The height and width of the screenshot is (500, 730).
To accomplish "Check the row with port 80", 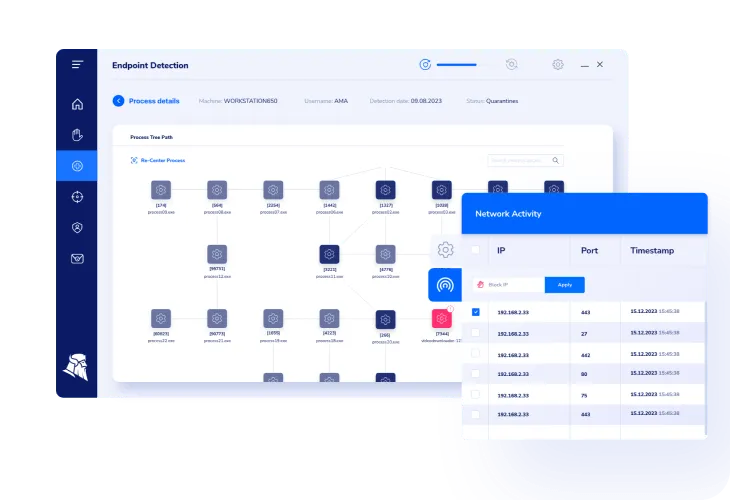I will (475, 373).
